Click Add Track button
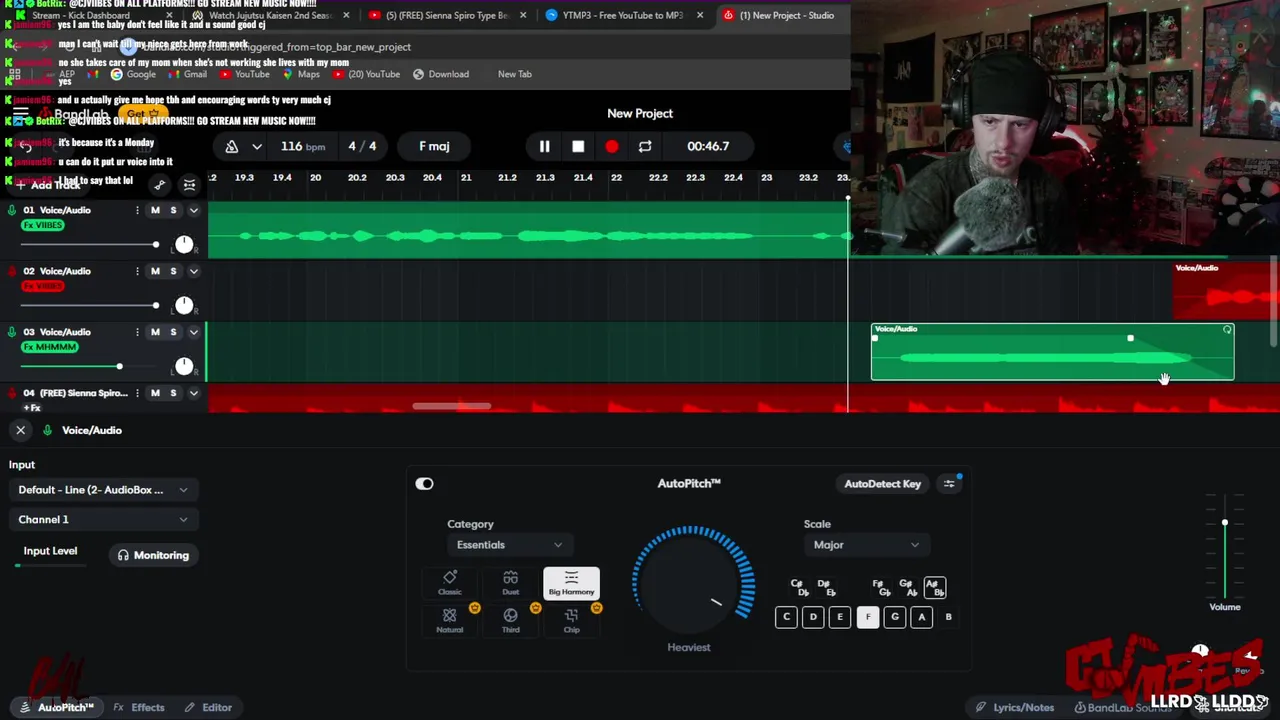The image size is (1280, 720). coord(48,185)
